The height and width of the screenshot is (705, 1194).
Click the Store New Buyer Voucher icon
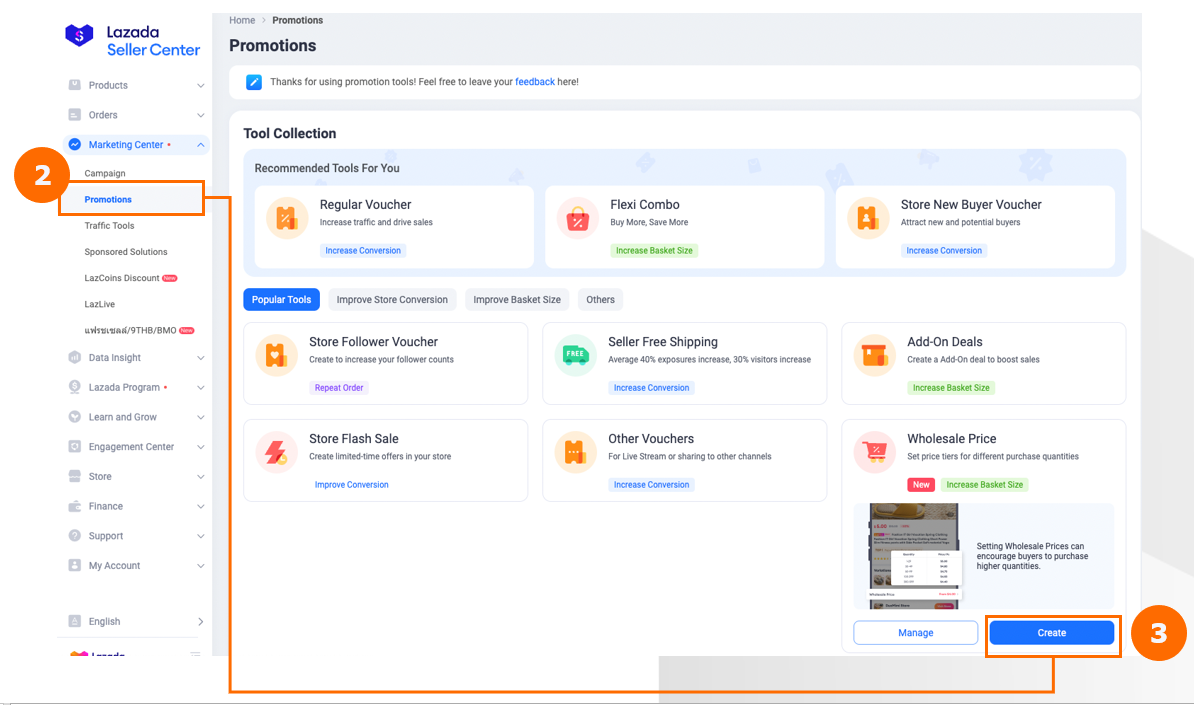click(x=868, y=219)
